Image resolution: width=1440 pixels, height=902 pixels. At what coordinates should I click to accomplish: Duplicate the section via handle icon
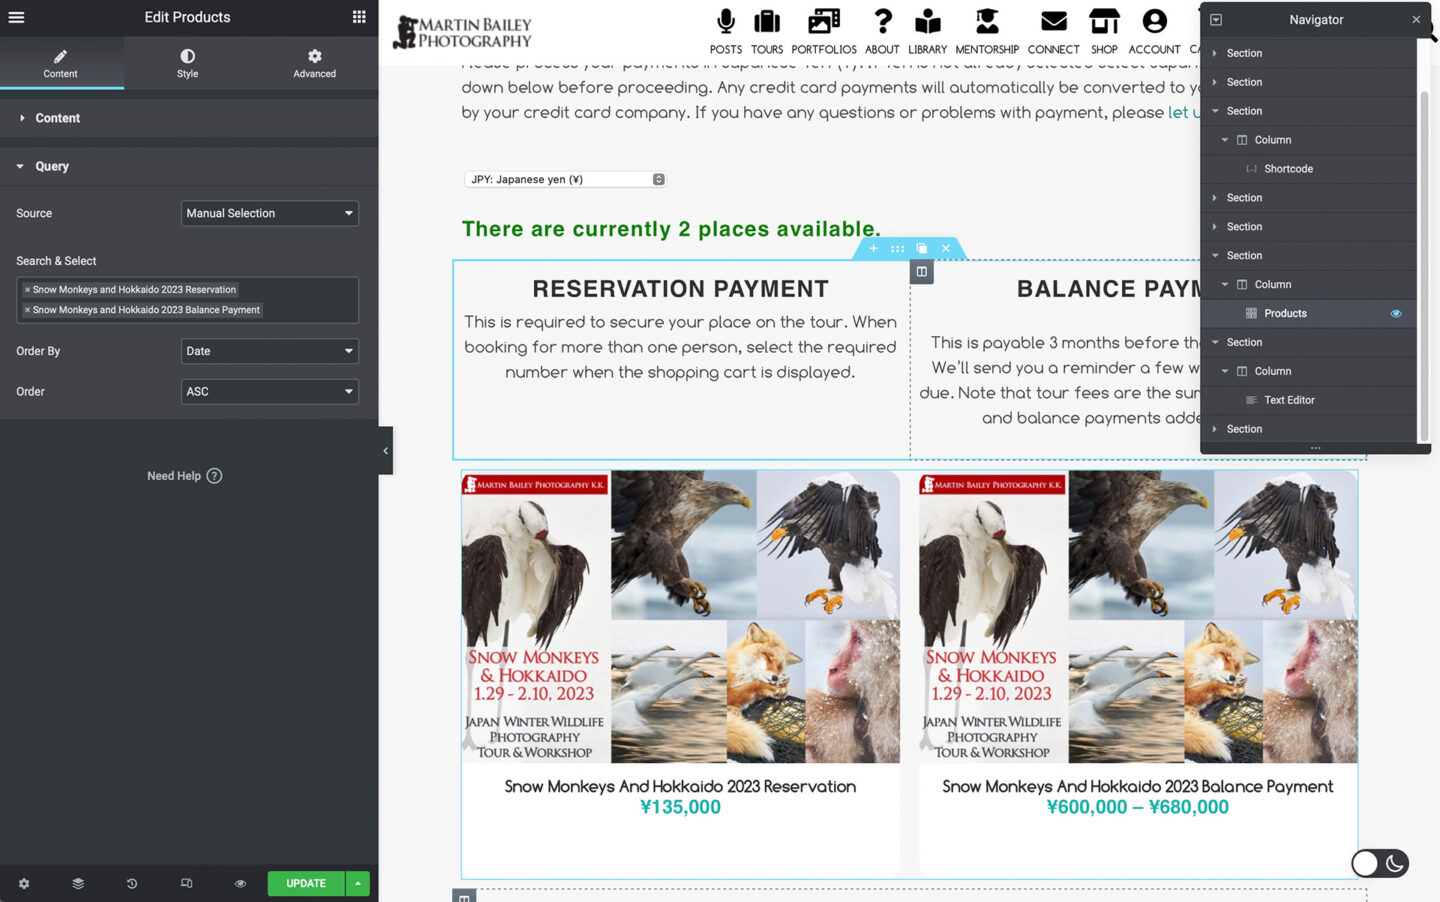[921, 248]
